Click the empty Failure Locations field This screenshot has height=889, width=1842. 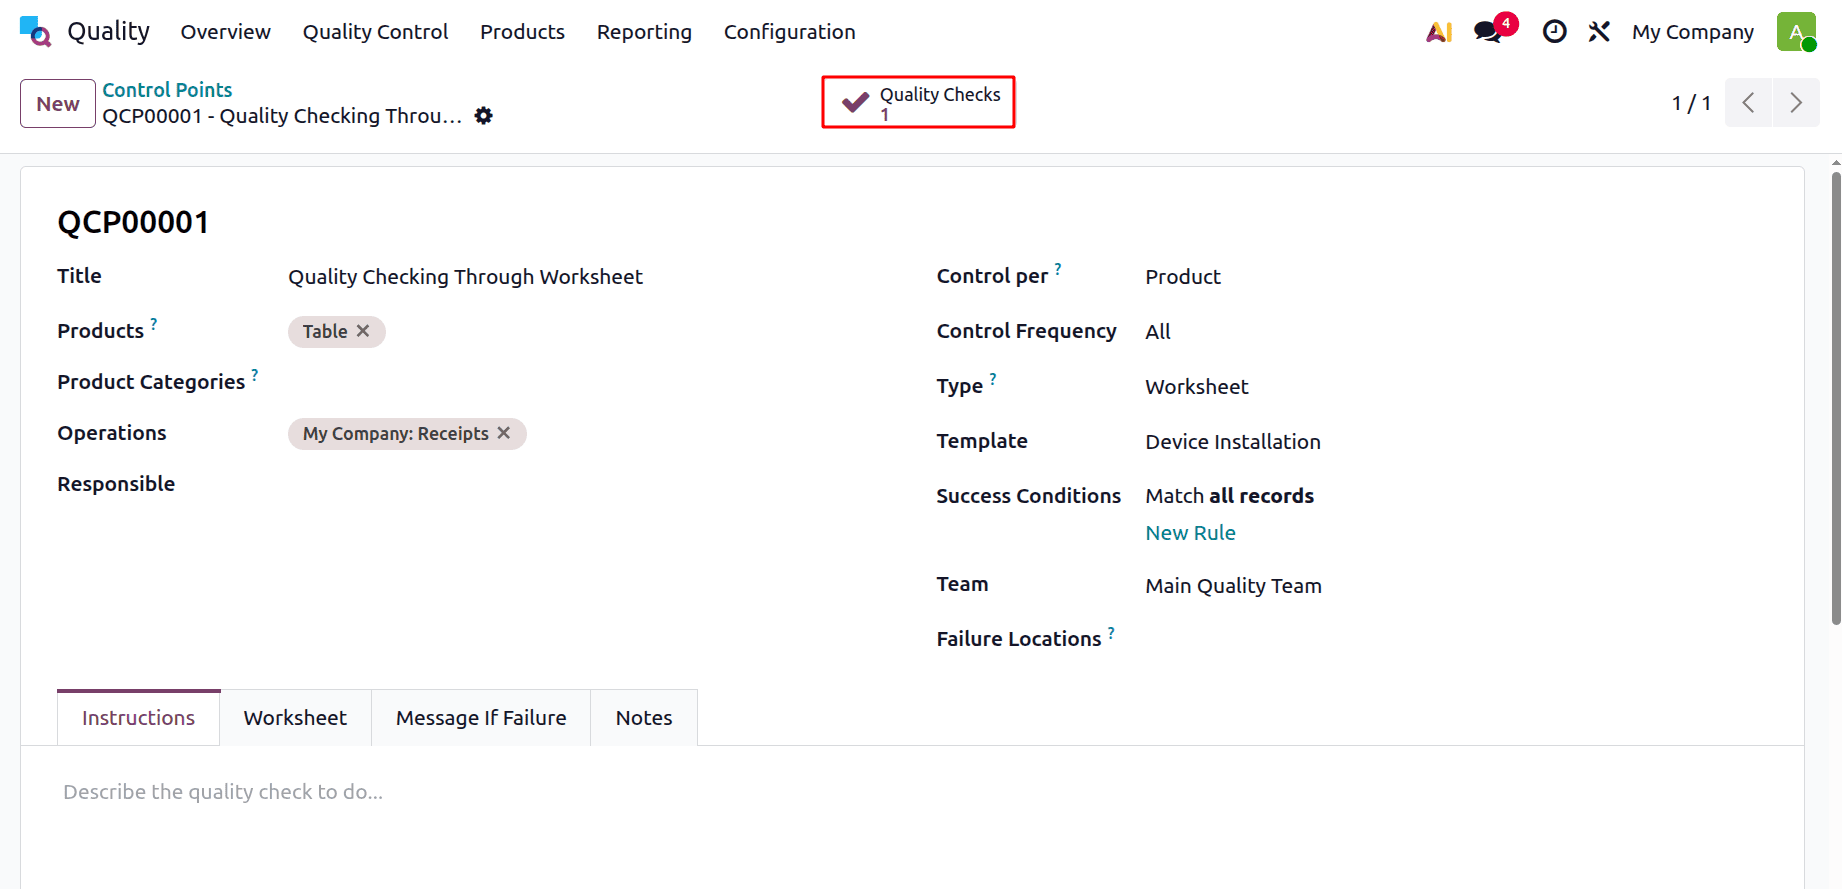(1455, 640)
